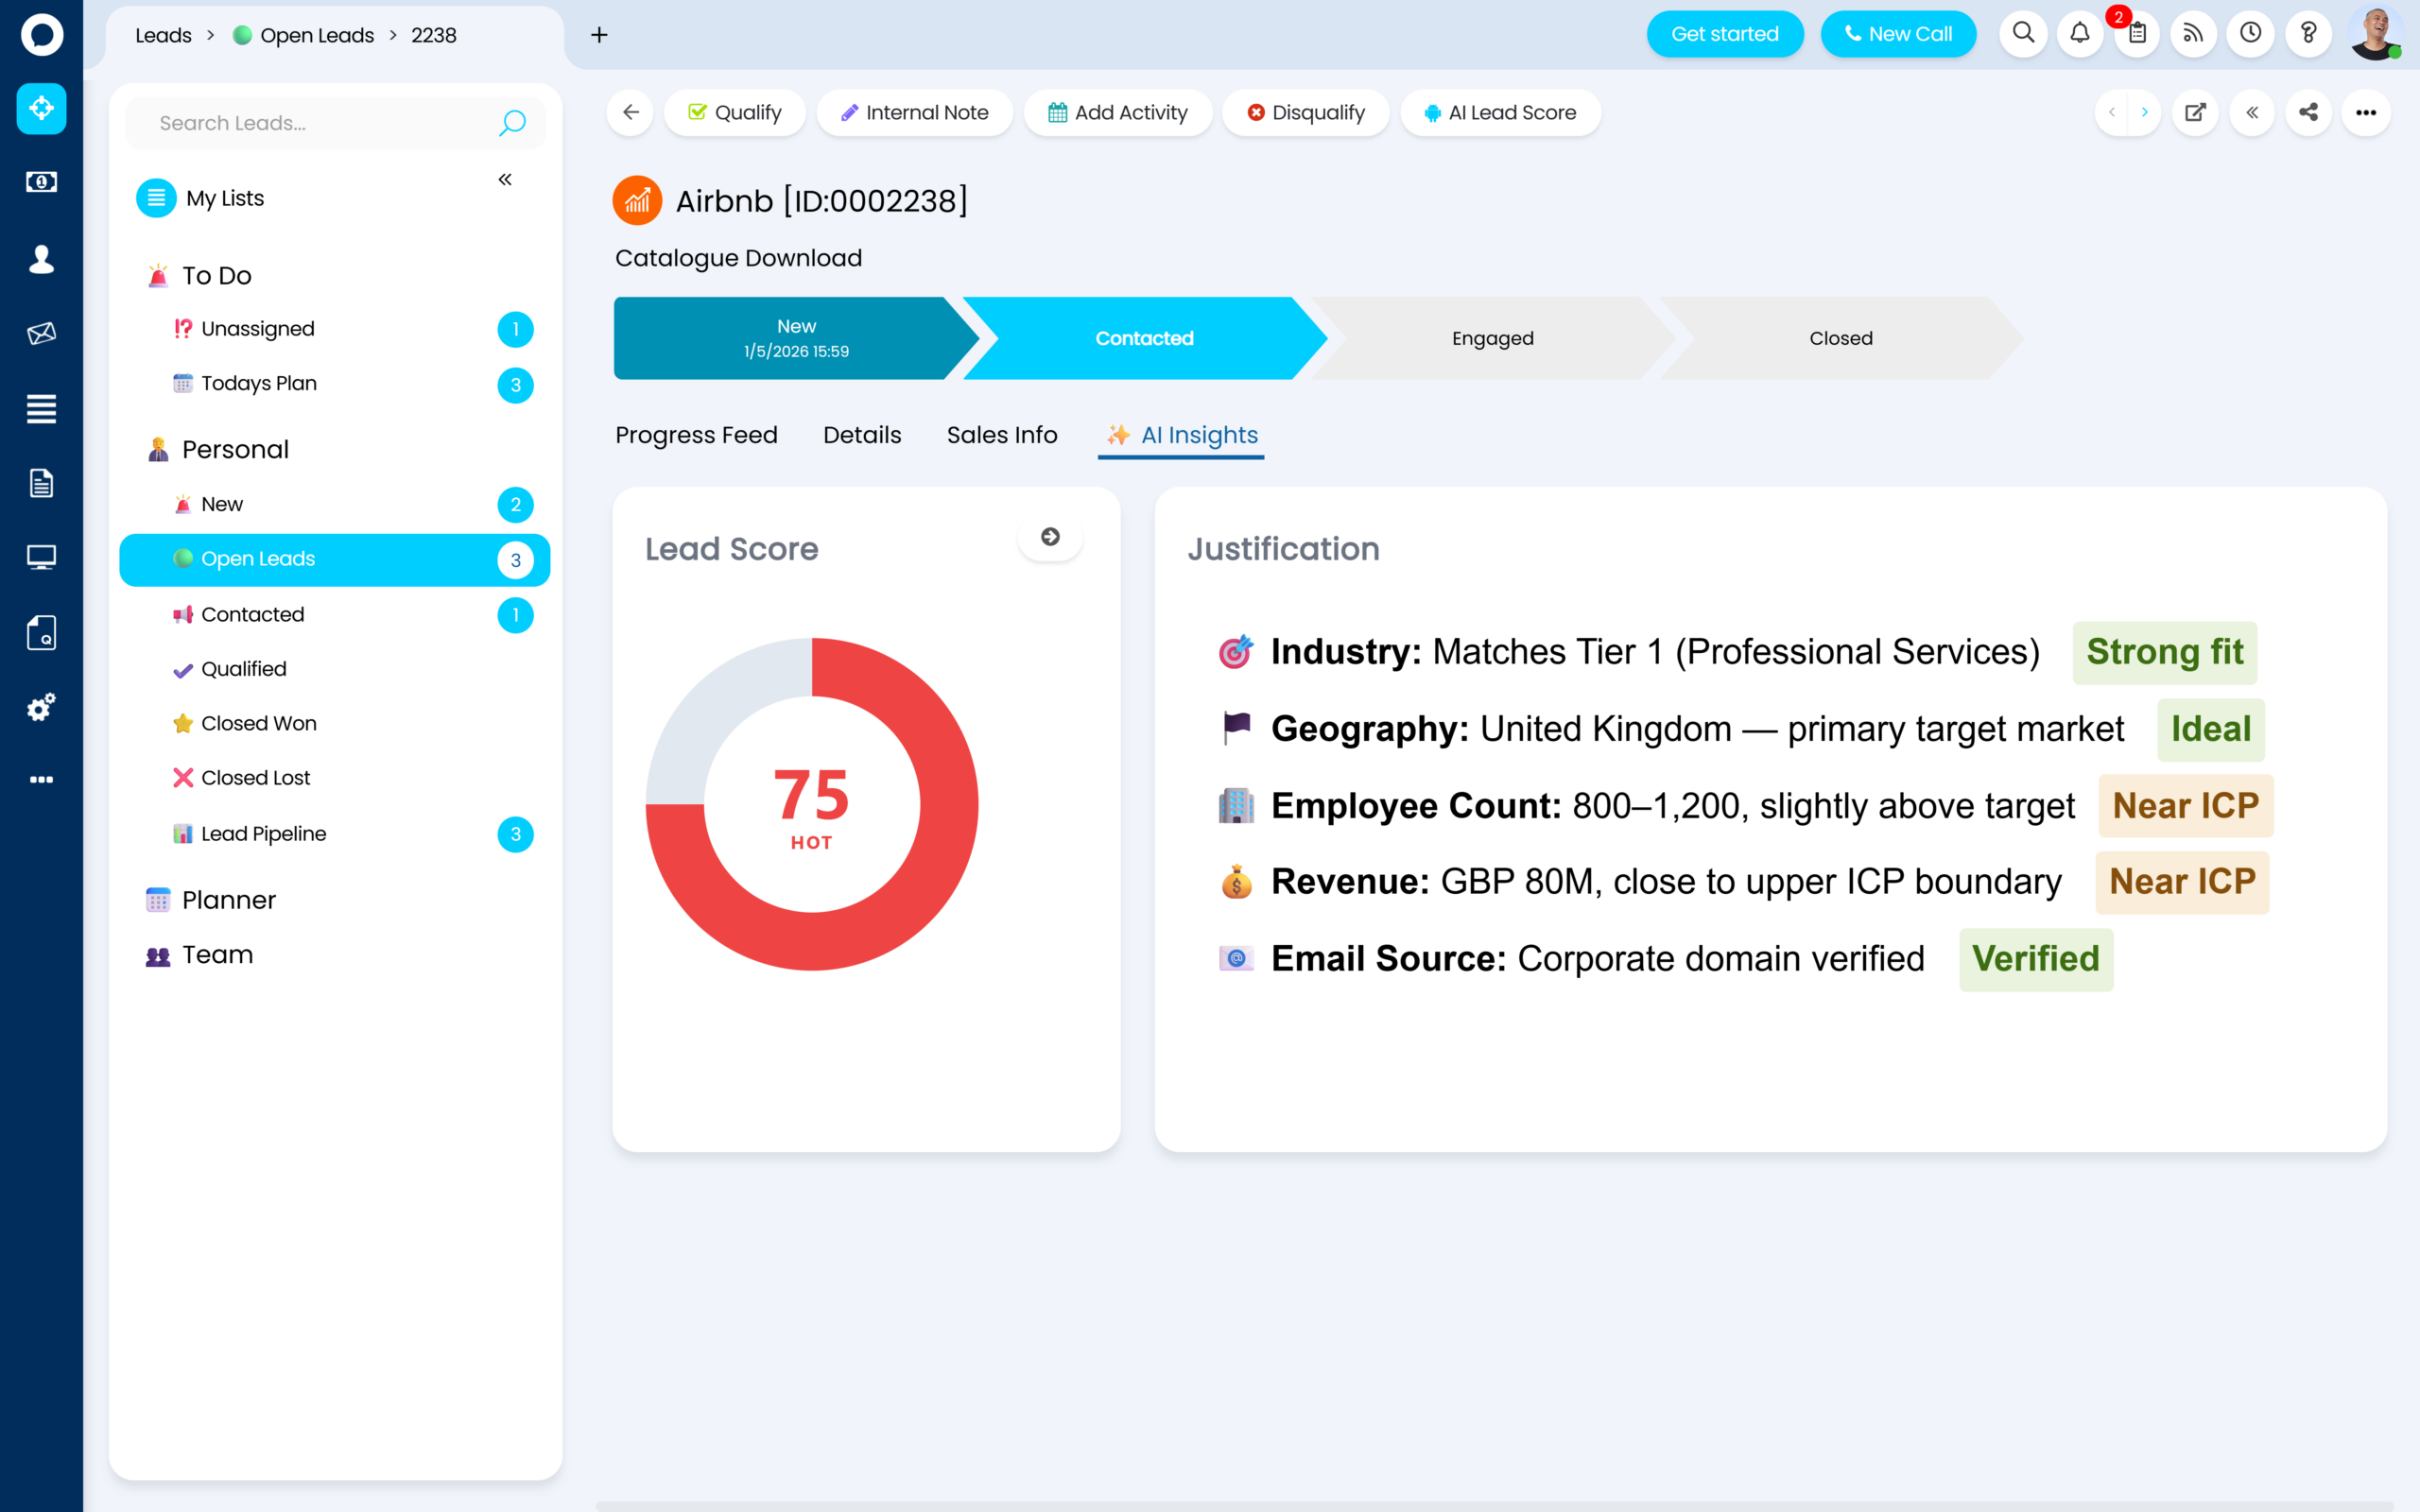This screenshot has width=2420, height=1512.
Task: Open the clock history icon
Action: 2250,34
